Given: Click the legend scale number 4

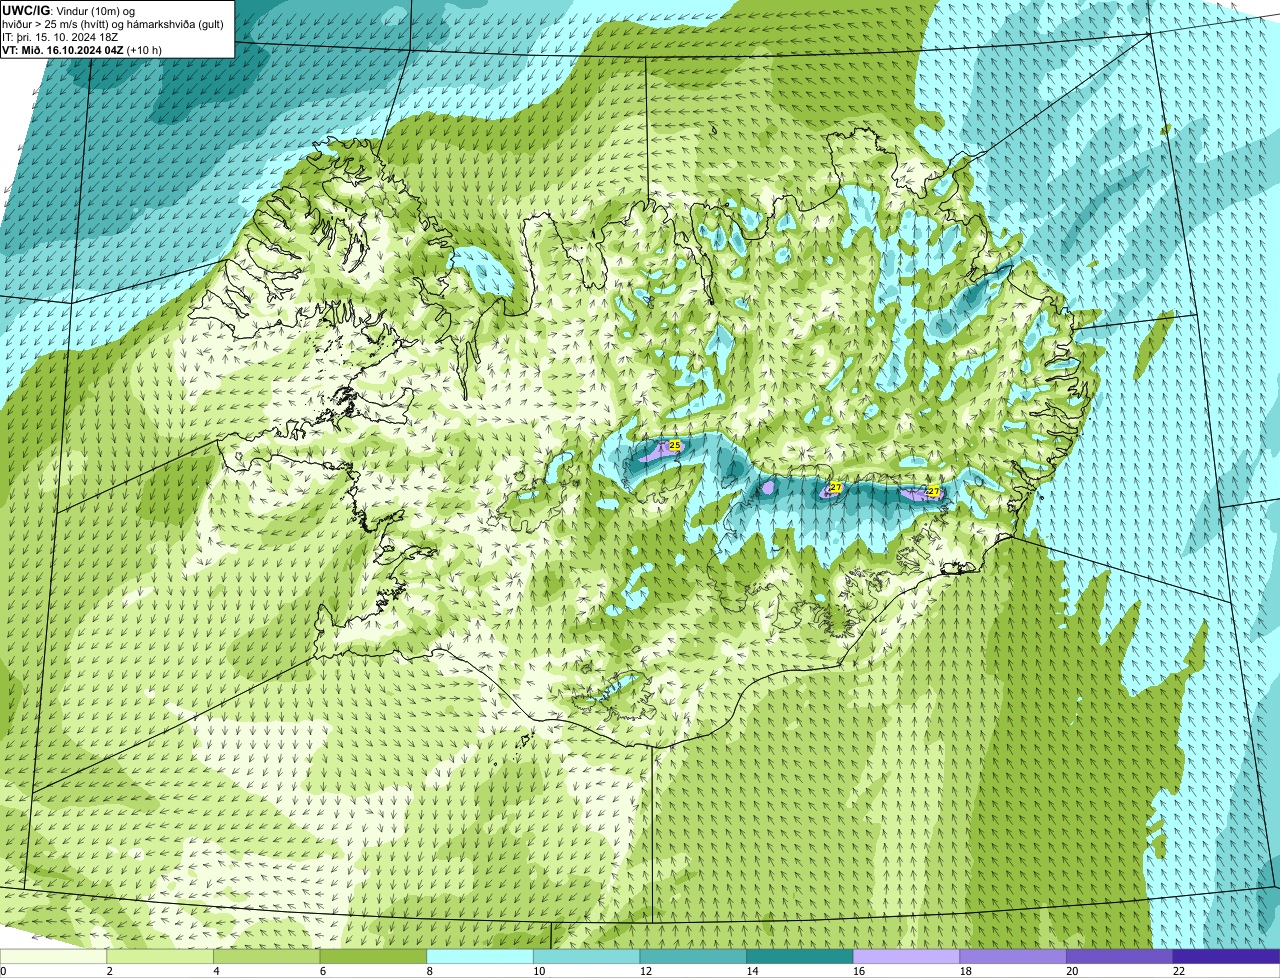Looking at the screenshot, I should pyautogui.click(x=216, y=971).
